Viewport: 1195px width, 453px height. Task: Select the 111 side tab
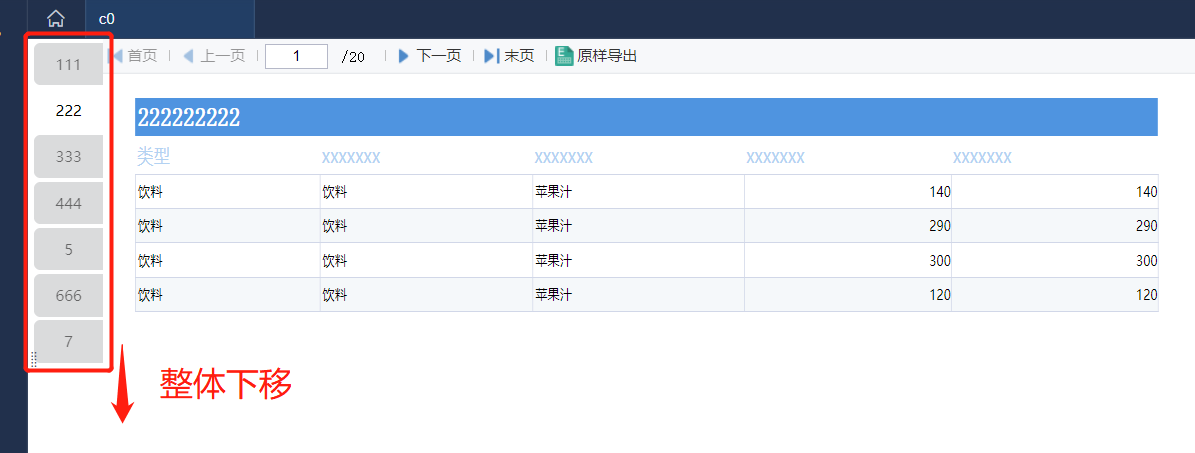[69, 65]
